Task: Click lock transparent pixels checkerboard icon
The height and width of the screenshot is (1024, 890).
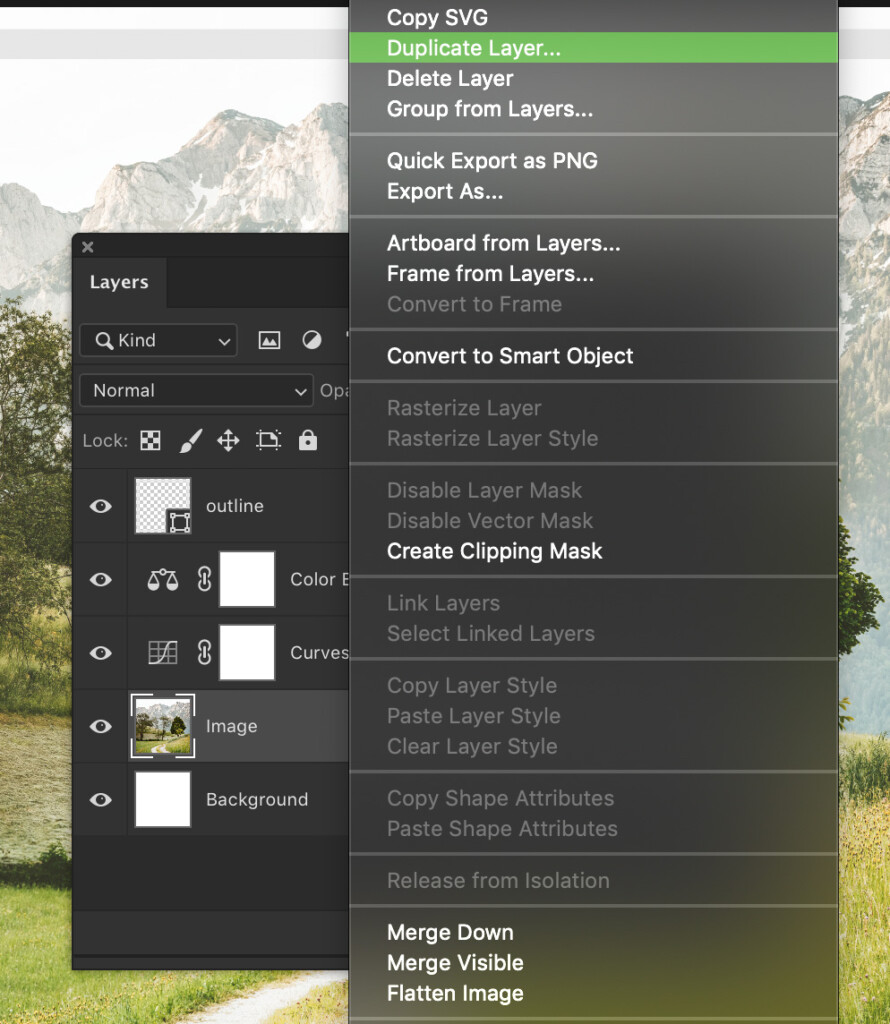Action: (150, 440)
